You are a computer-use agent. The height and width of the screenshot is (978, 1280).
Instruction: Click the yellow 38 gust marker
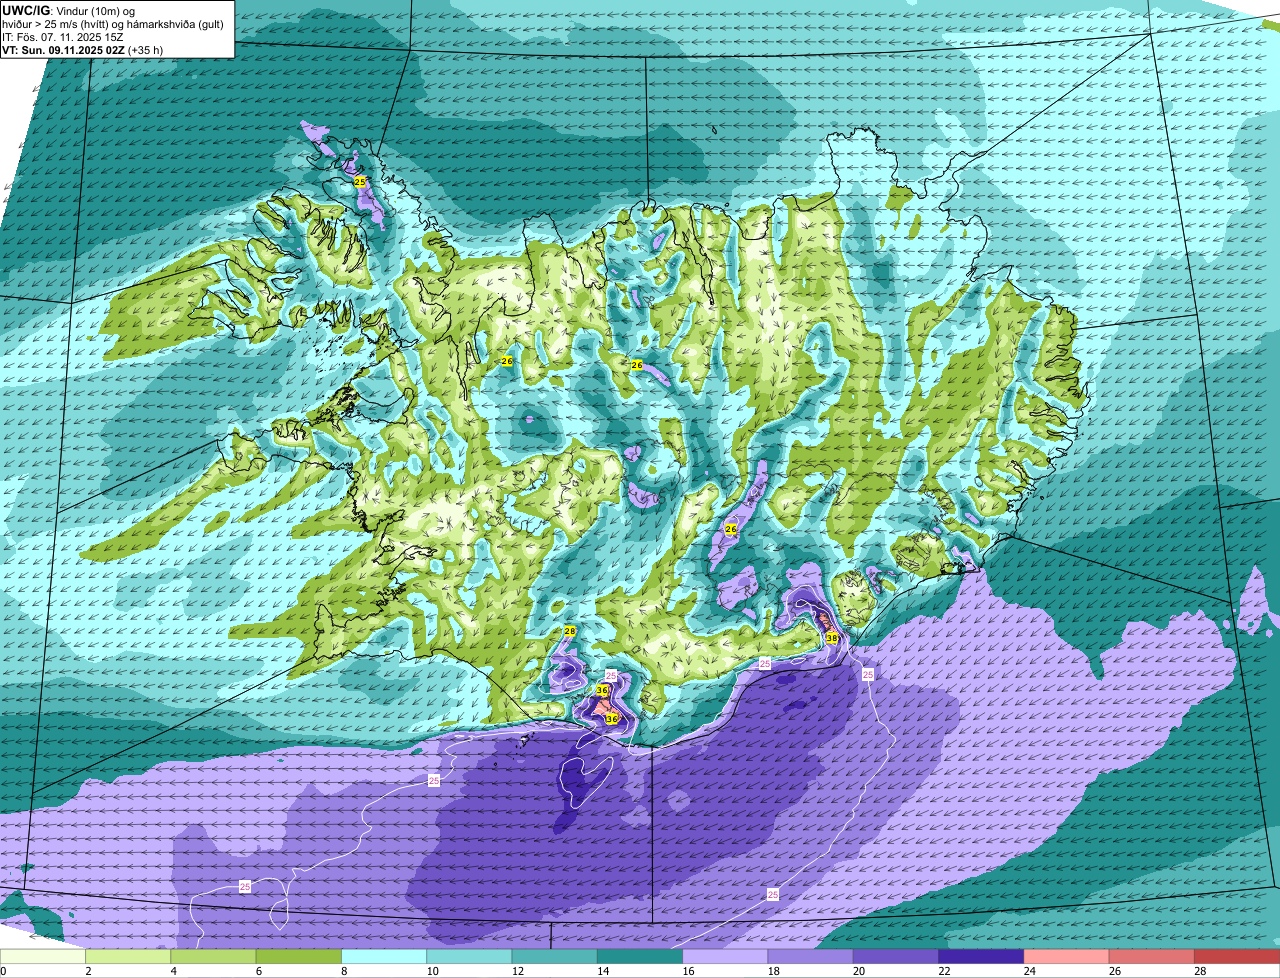pos(832,637)
